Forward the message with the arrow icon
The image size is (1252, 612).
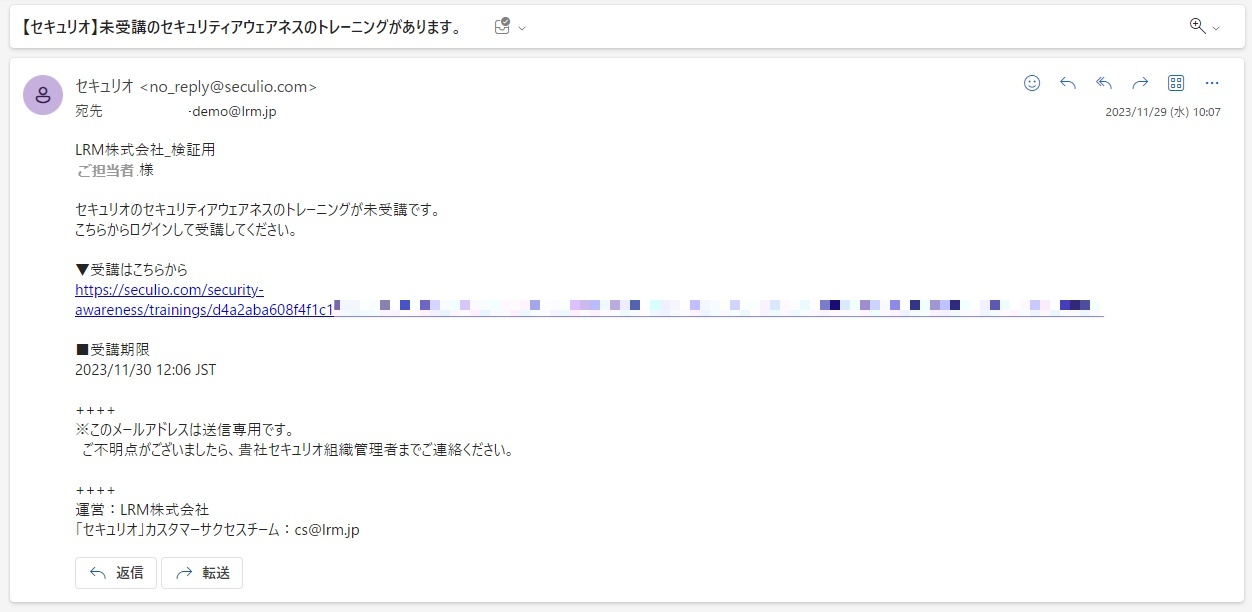[x=1140, y=83]
